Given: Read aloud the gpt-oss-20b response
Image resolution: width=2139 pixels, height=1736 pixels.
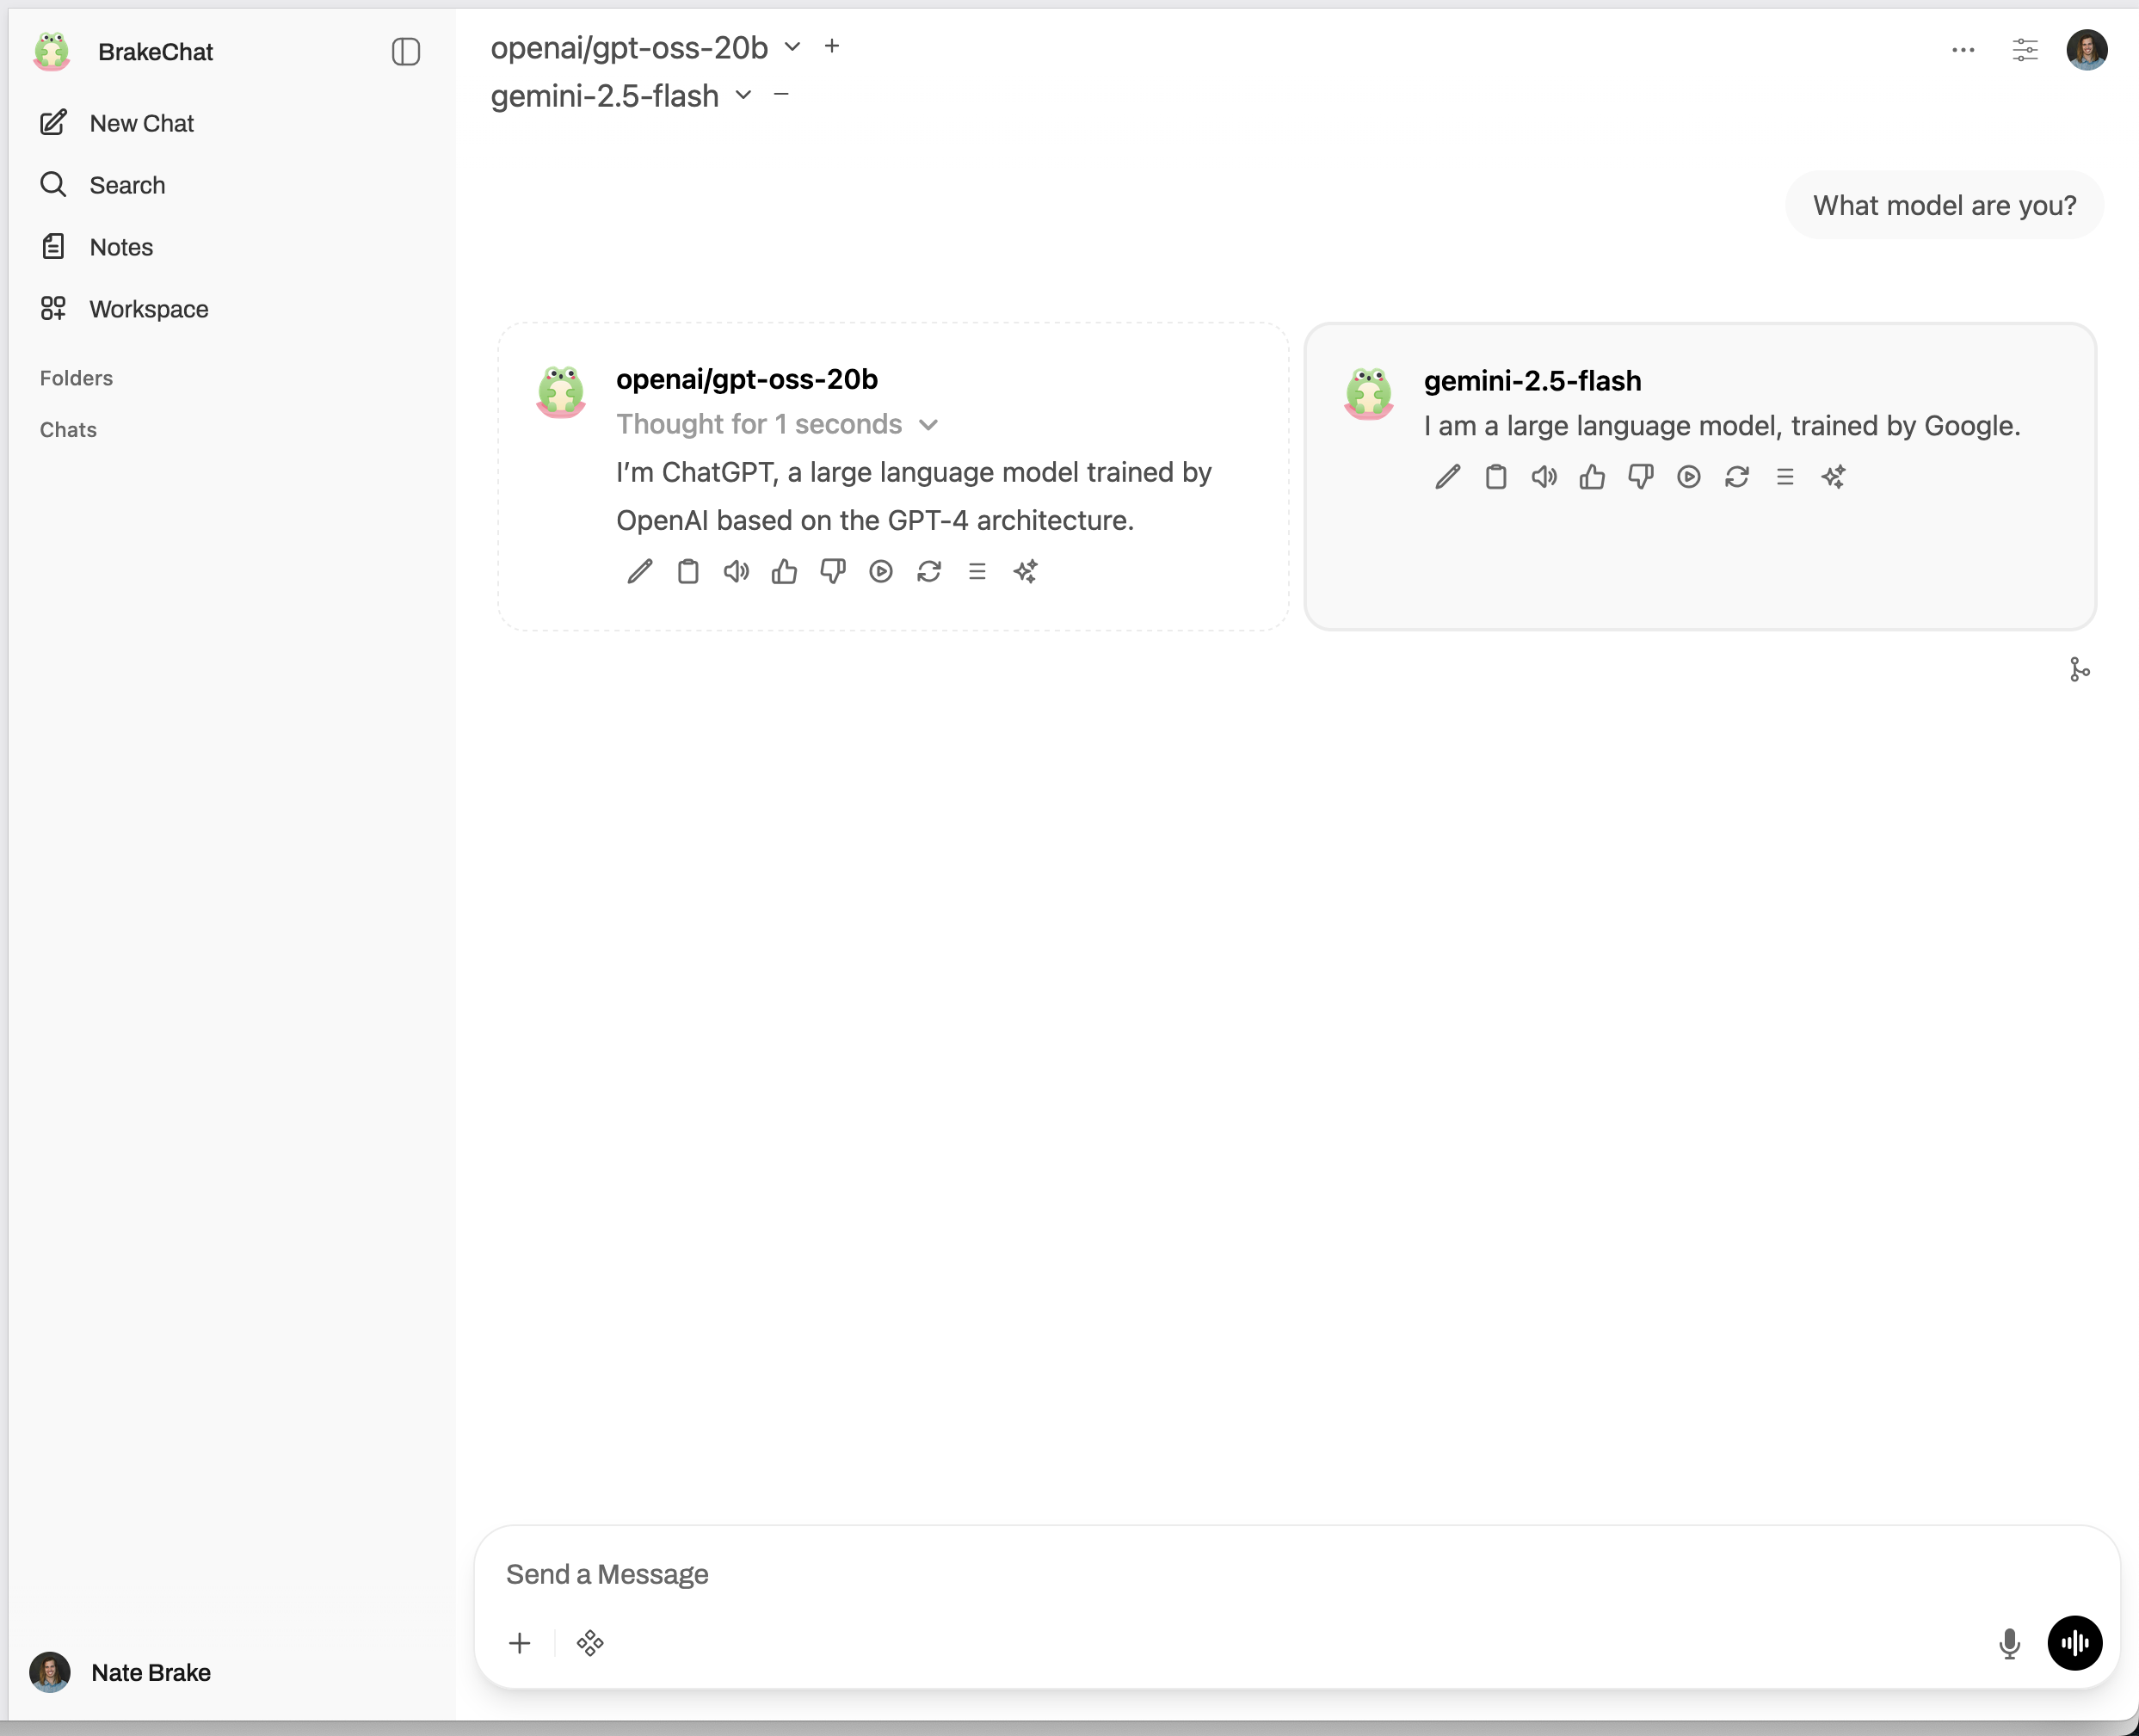Looking at the screenshot, I should point(736,571).
